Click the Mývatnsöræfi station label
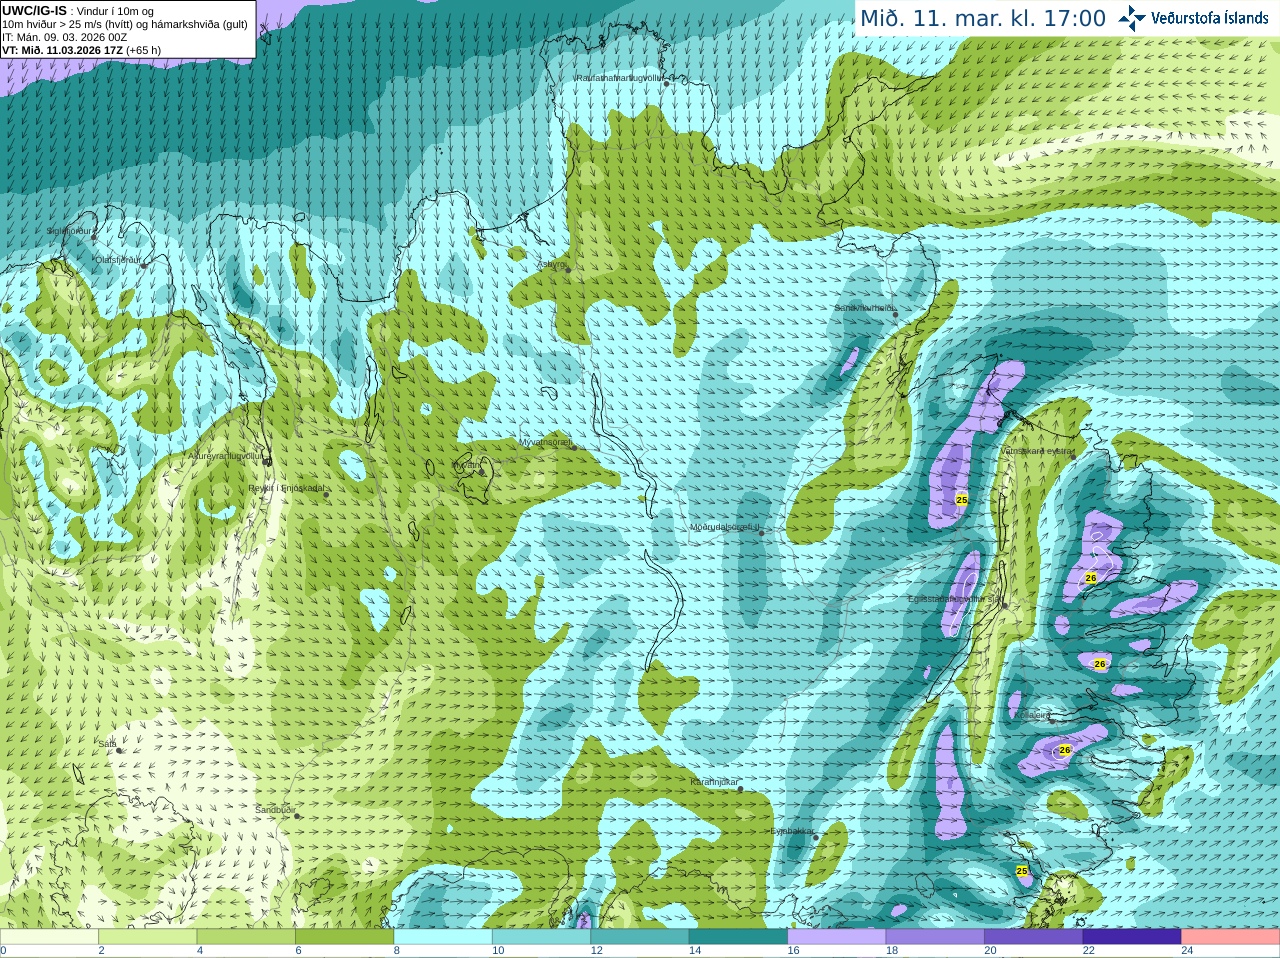Screen dimensions: 1280x958 (545, 441)
